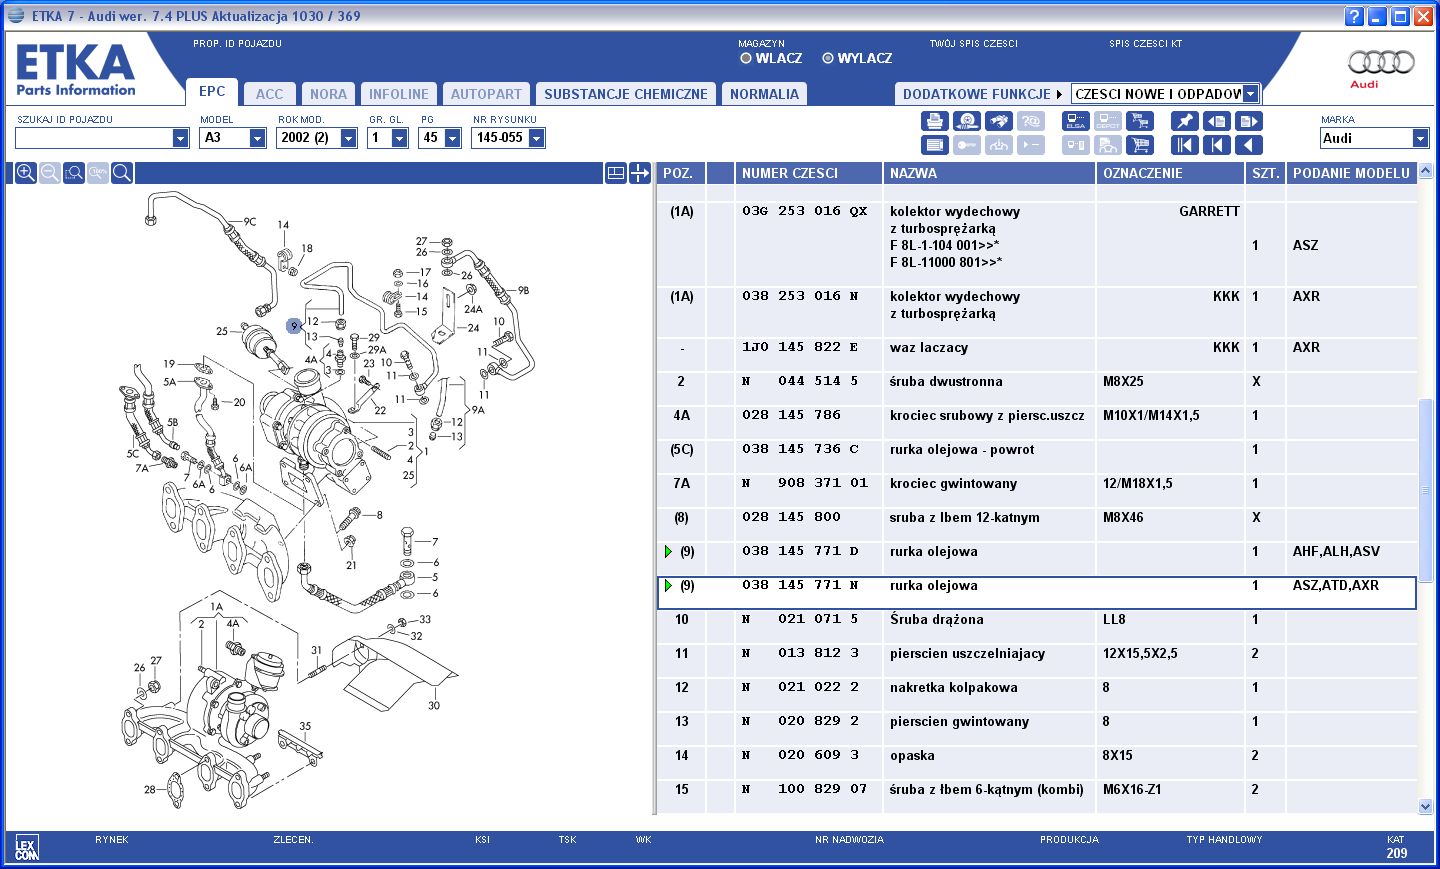The height and width of the screenshot is (869, 1440).
Task: Go to next illustration page icon
Action: (1249, 121)
